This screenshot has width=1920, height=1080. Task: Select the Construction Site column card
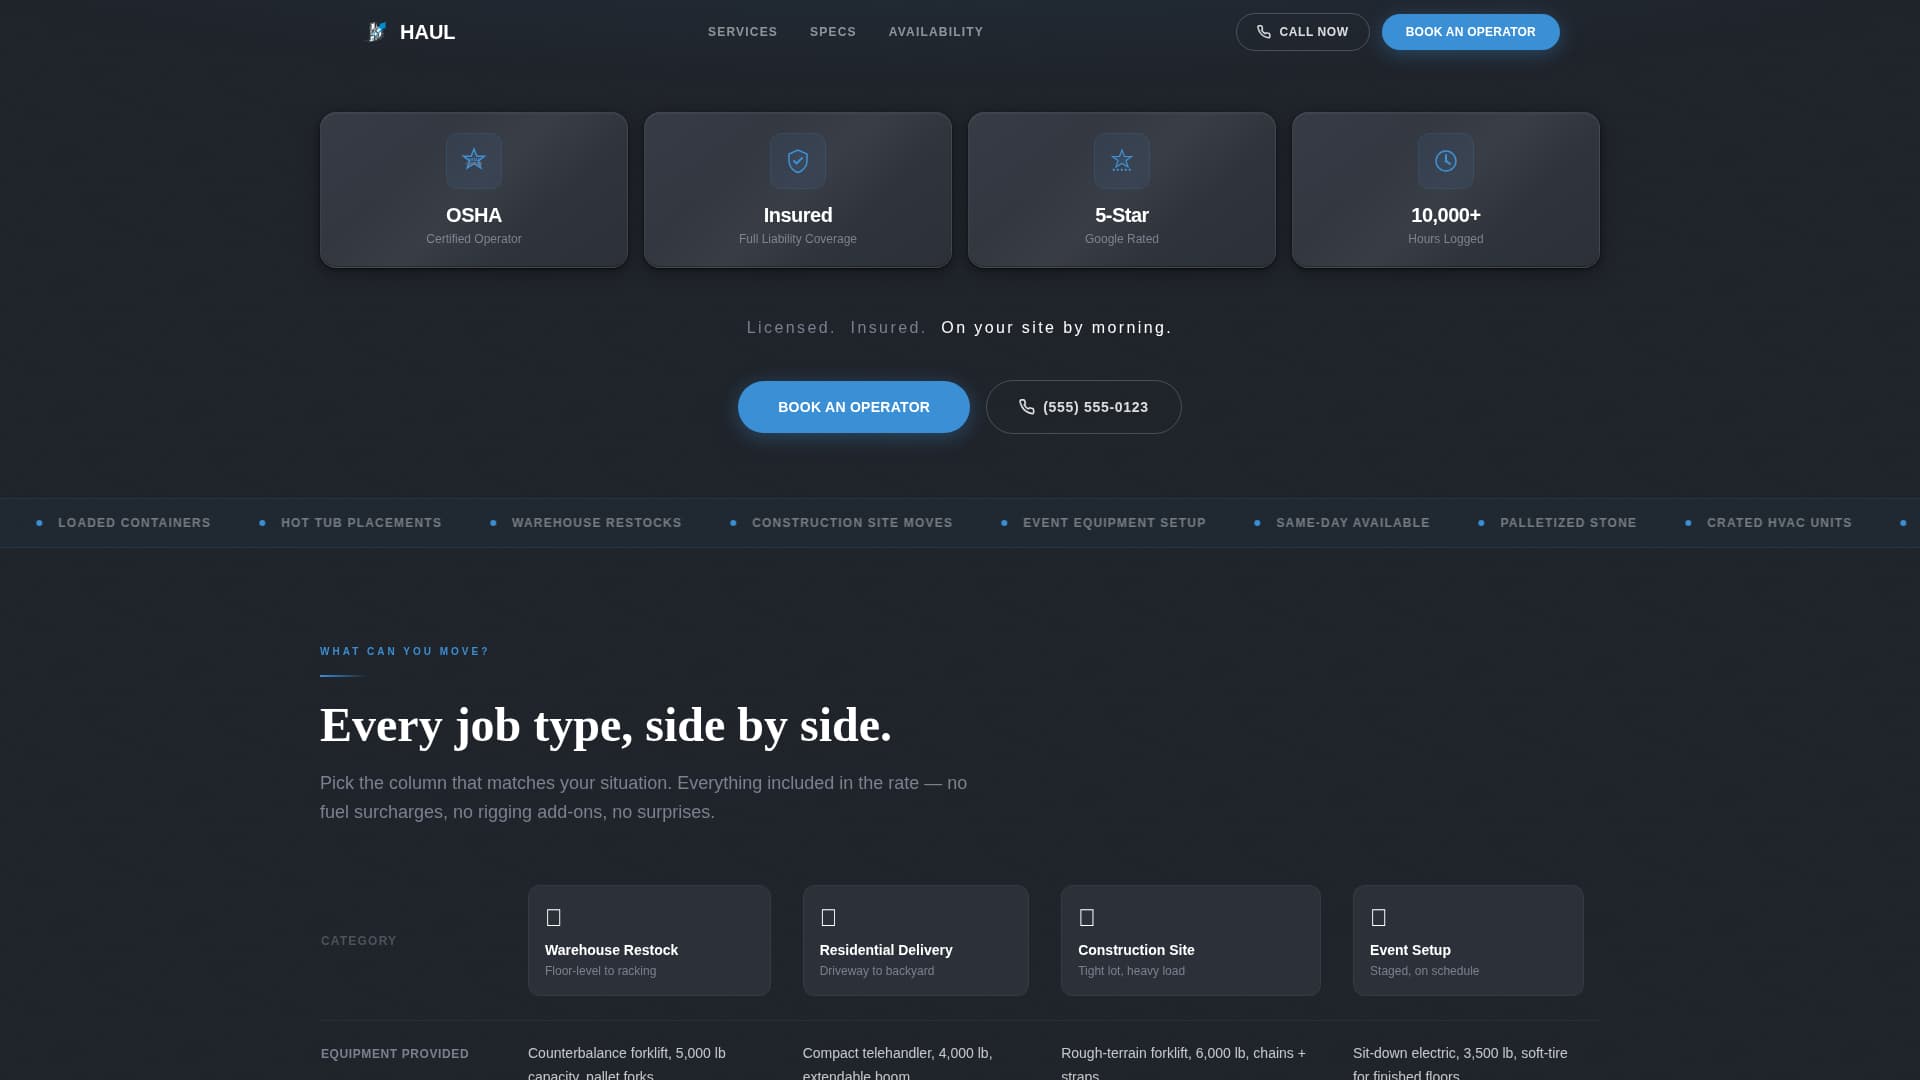(1190, 940)
